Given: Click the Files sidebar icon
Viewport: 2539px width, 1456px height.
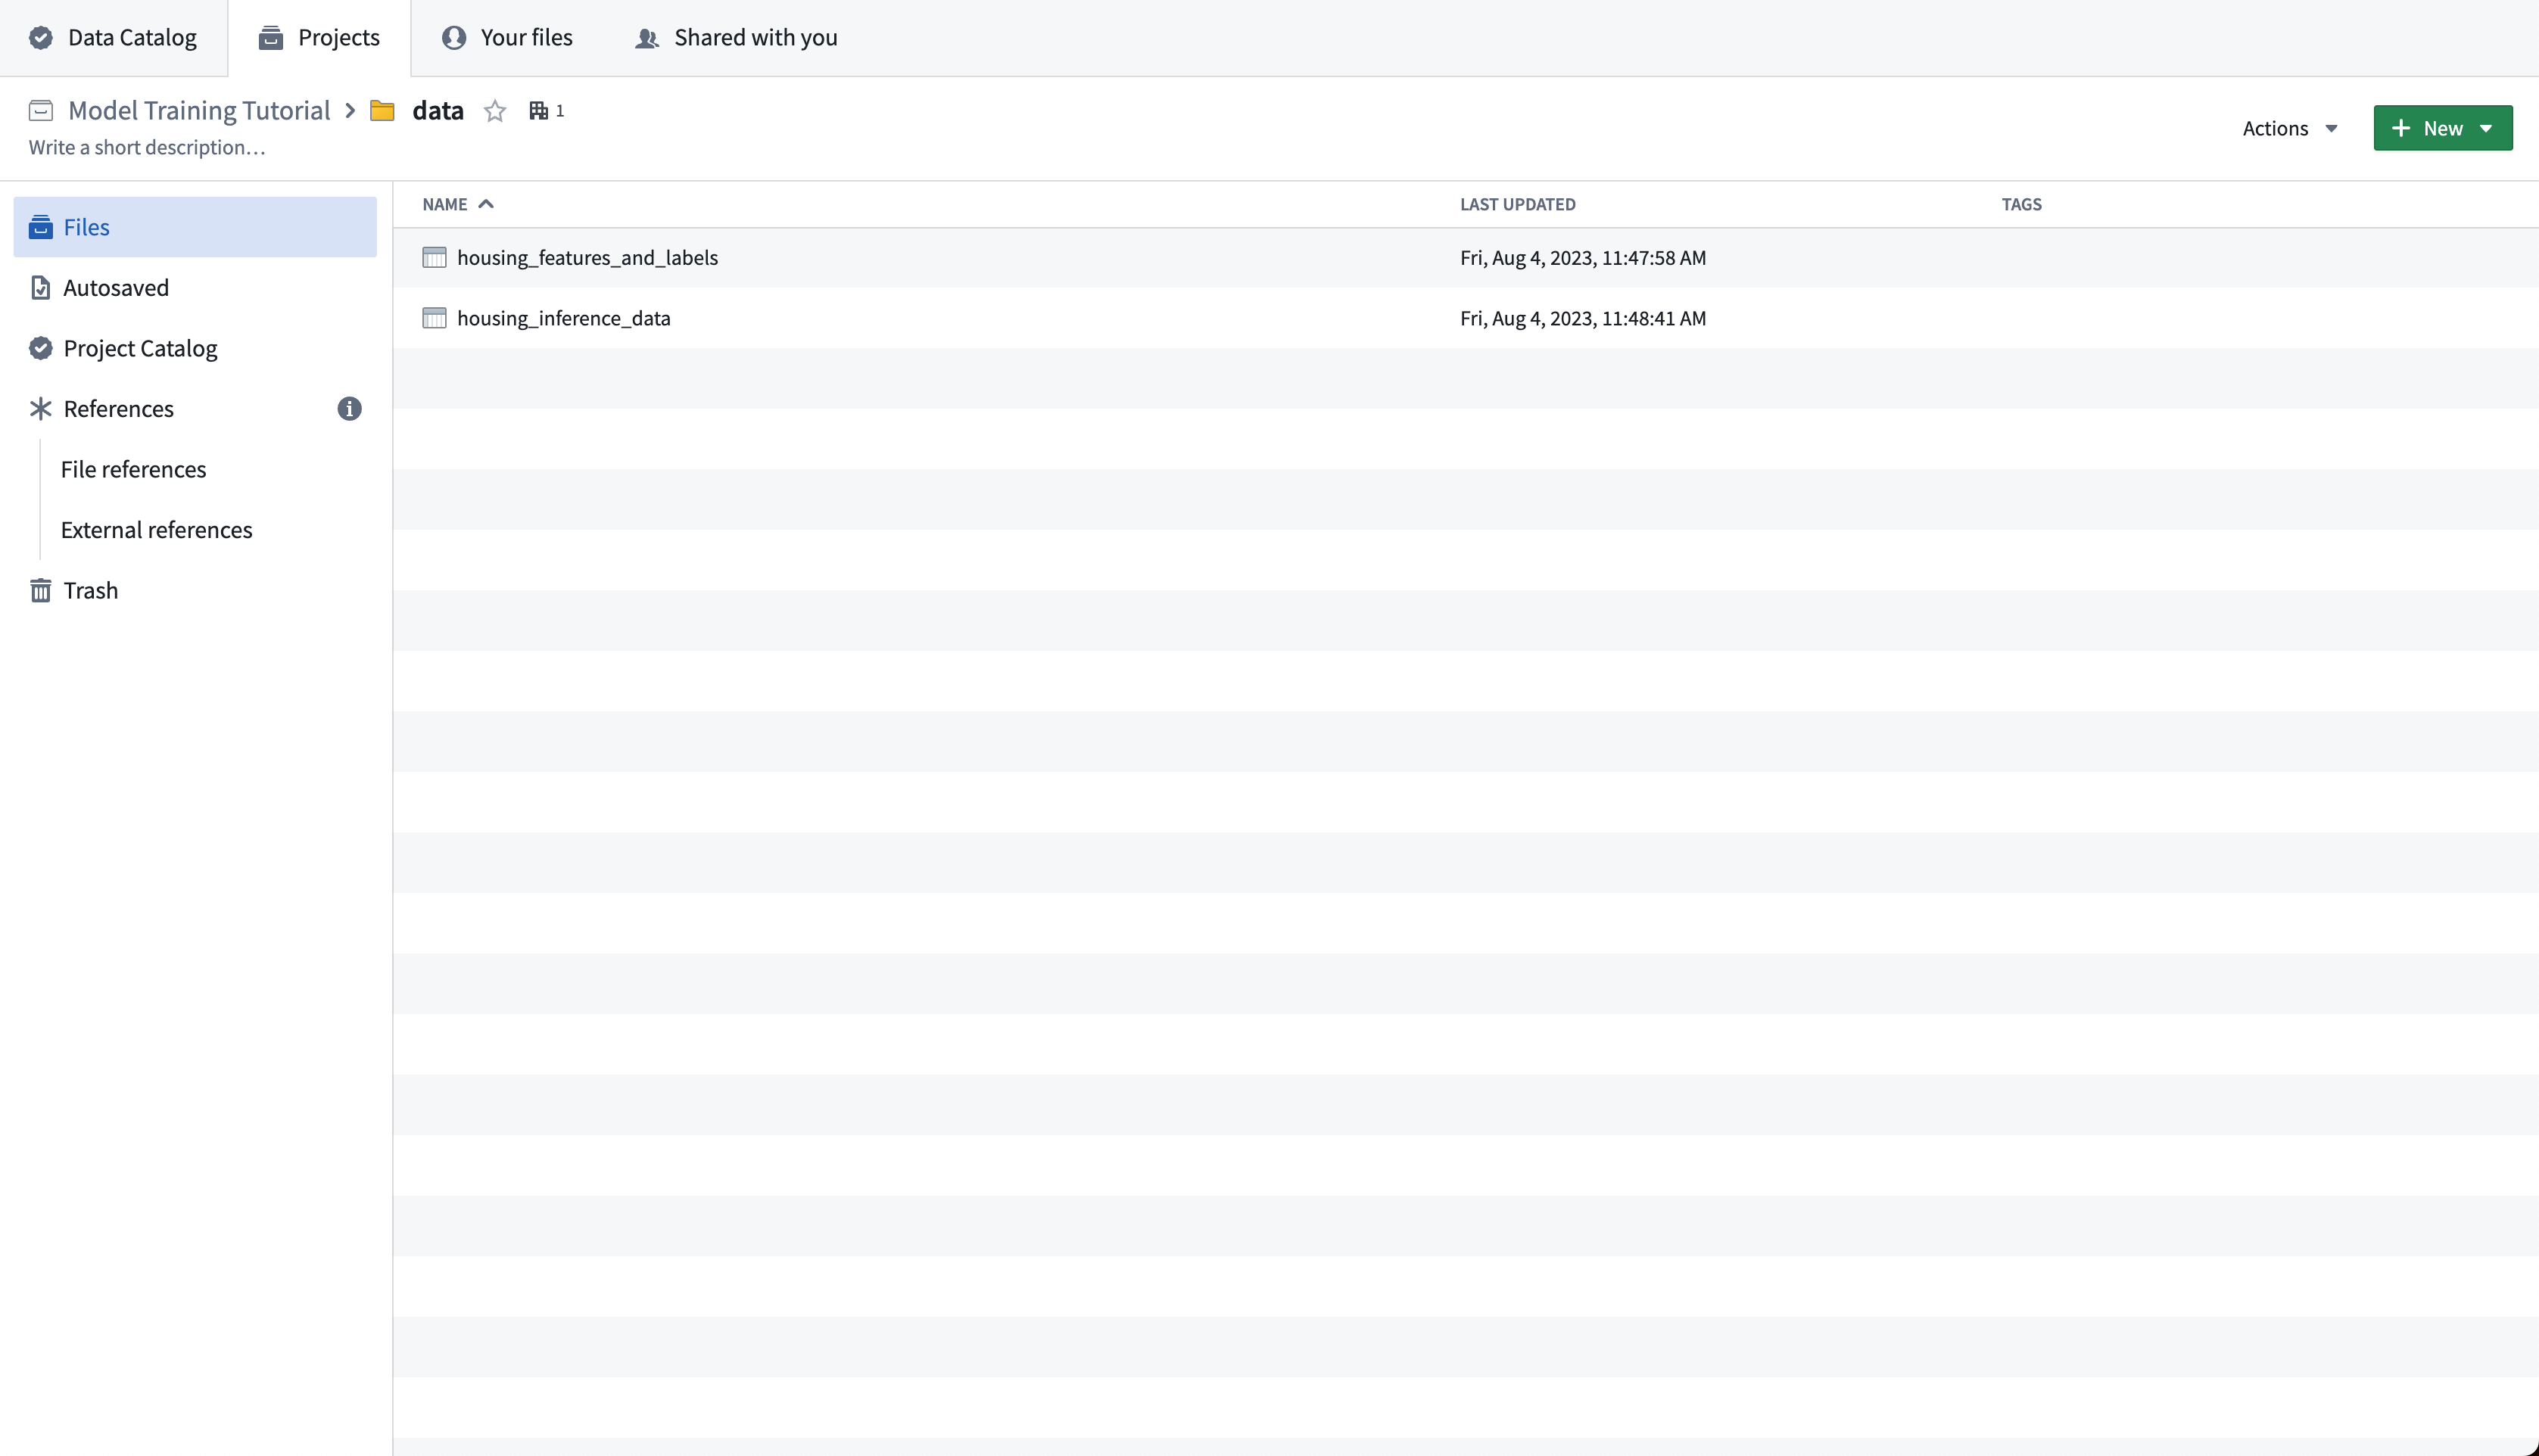Looking at the screenshot, I should [40, 227].
